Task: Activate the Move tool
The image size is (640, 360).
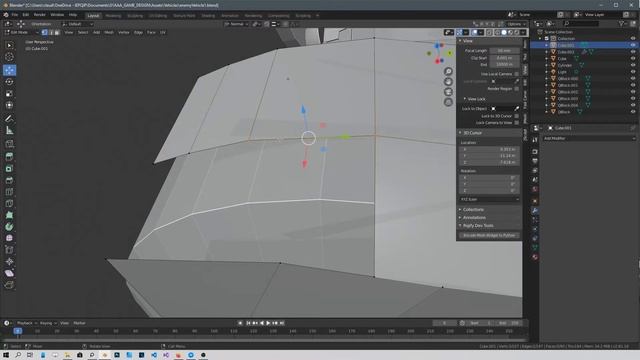Action: (x=9, y=70)
